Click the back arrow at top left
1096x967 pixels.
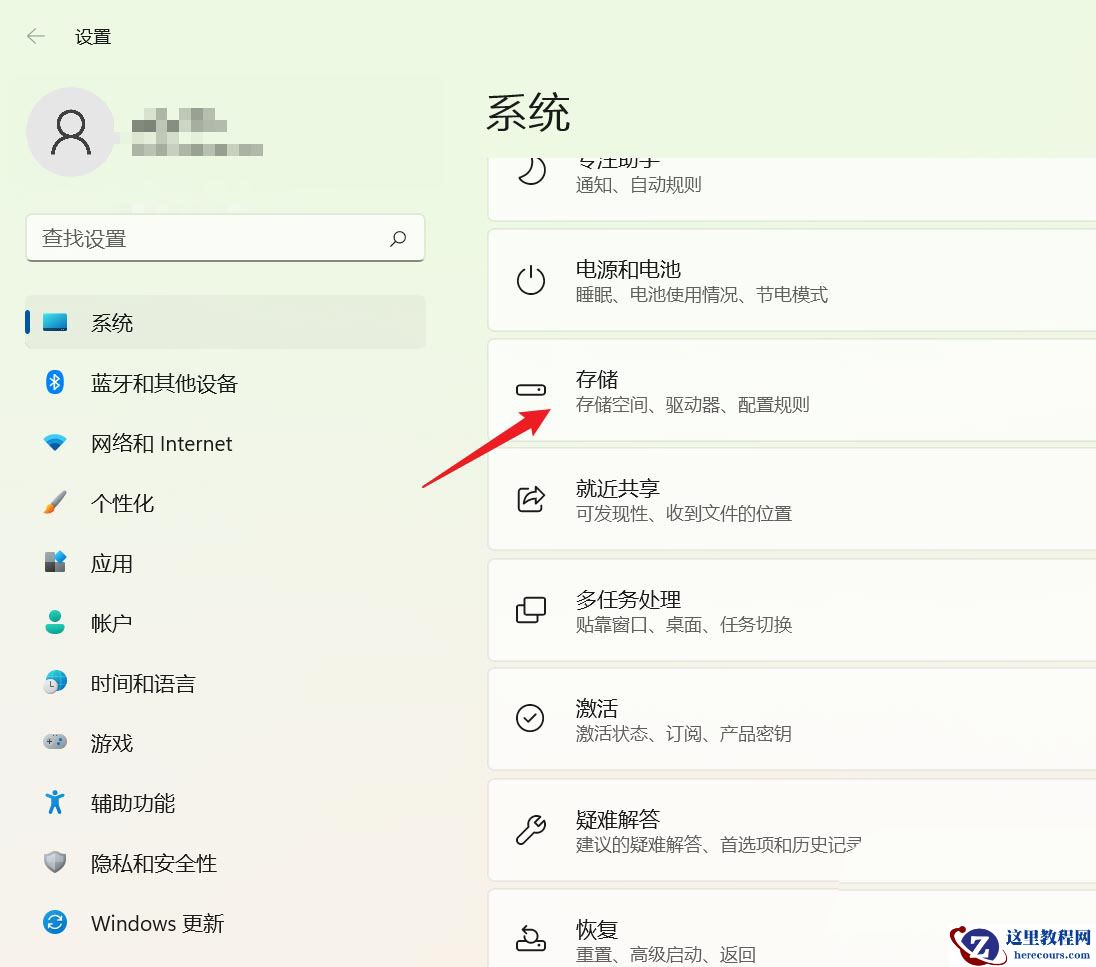click(35, 36)
